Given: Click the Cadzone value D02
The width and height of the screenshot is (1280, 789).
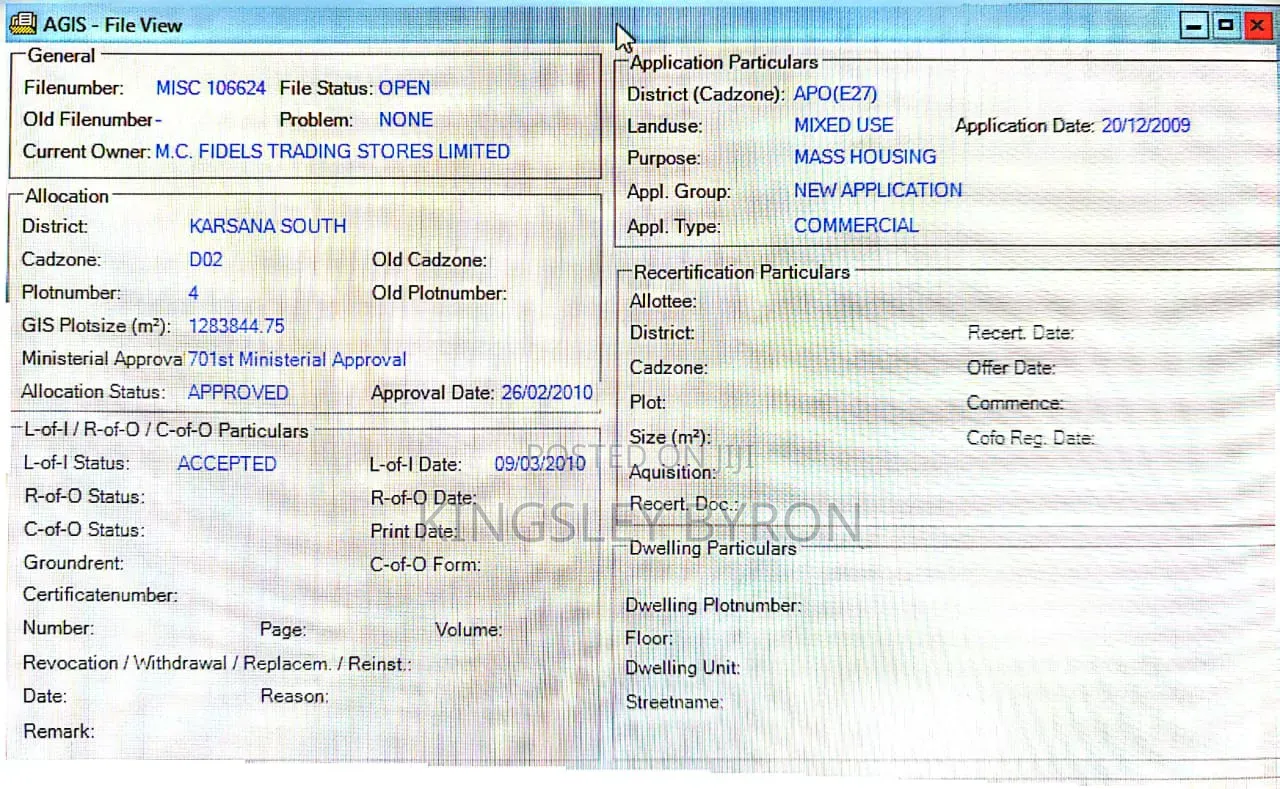Looking at the screenshot, I should [x=206, y=260].
